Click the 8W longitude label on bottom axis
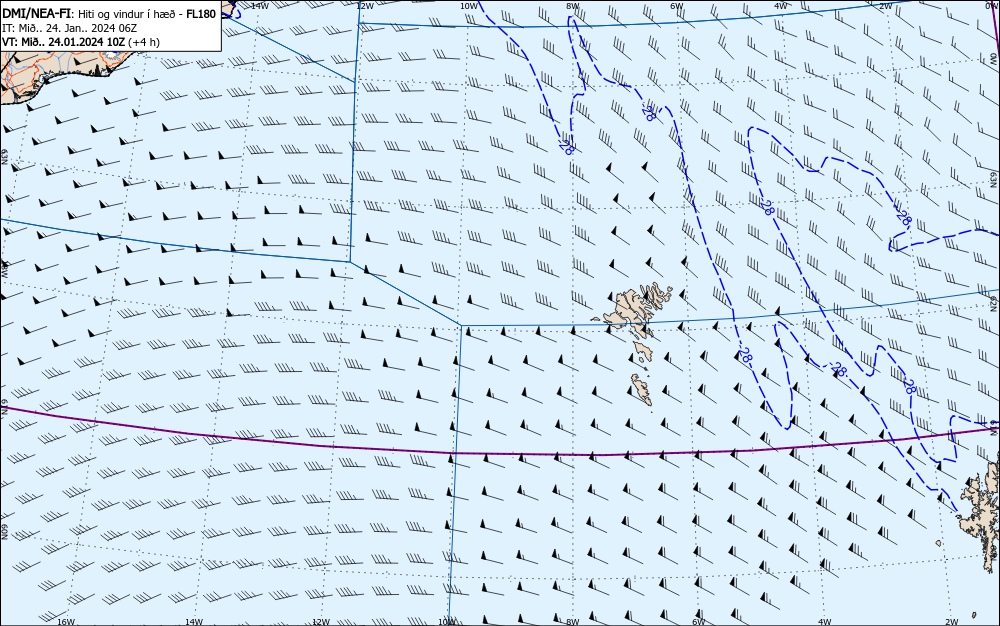 tap(573, 622)
